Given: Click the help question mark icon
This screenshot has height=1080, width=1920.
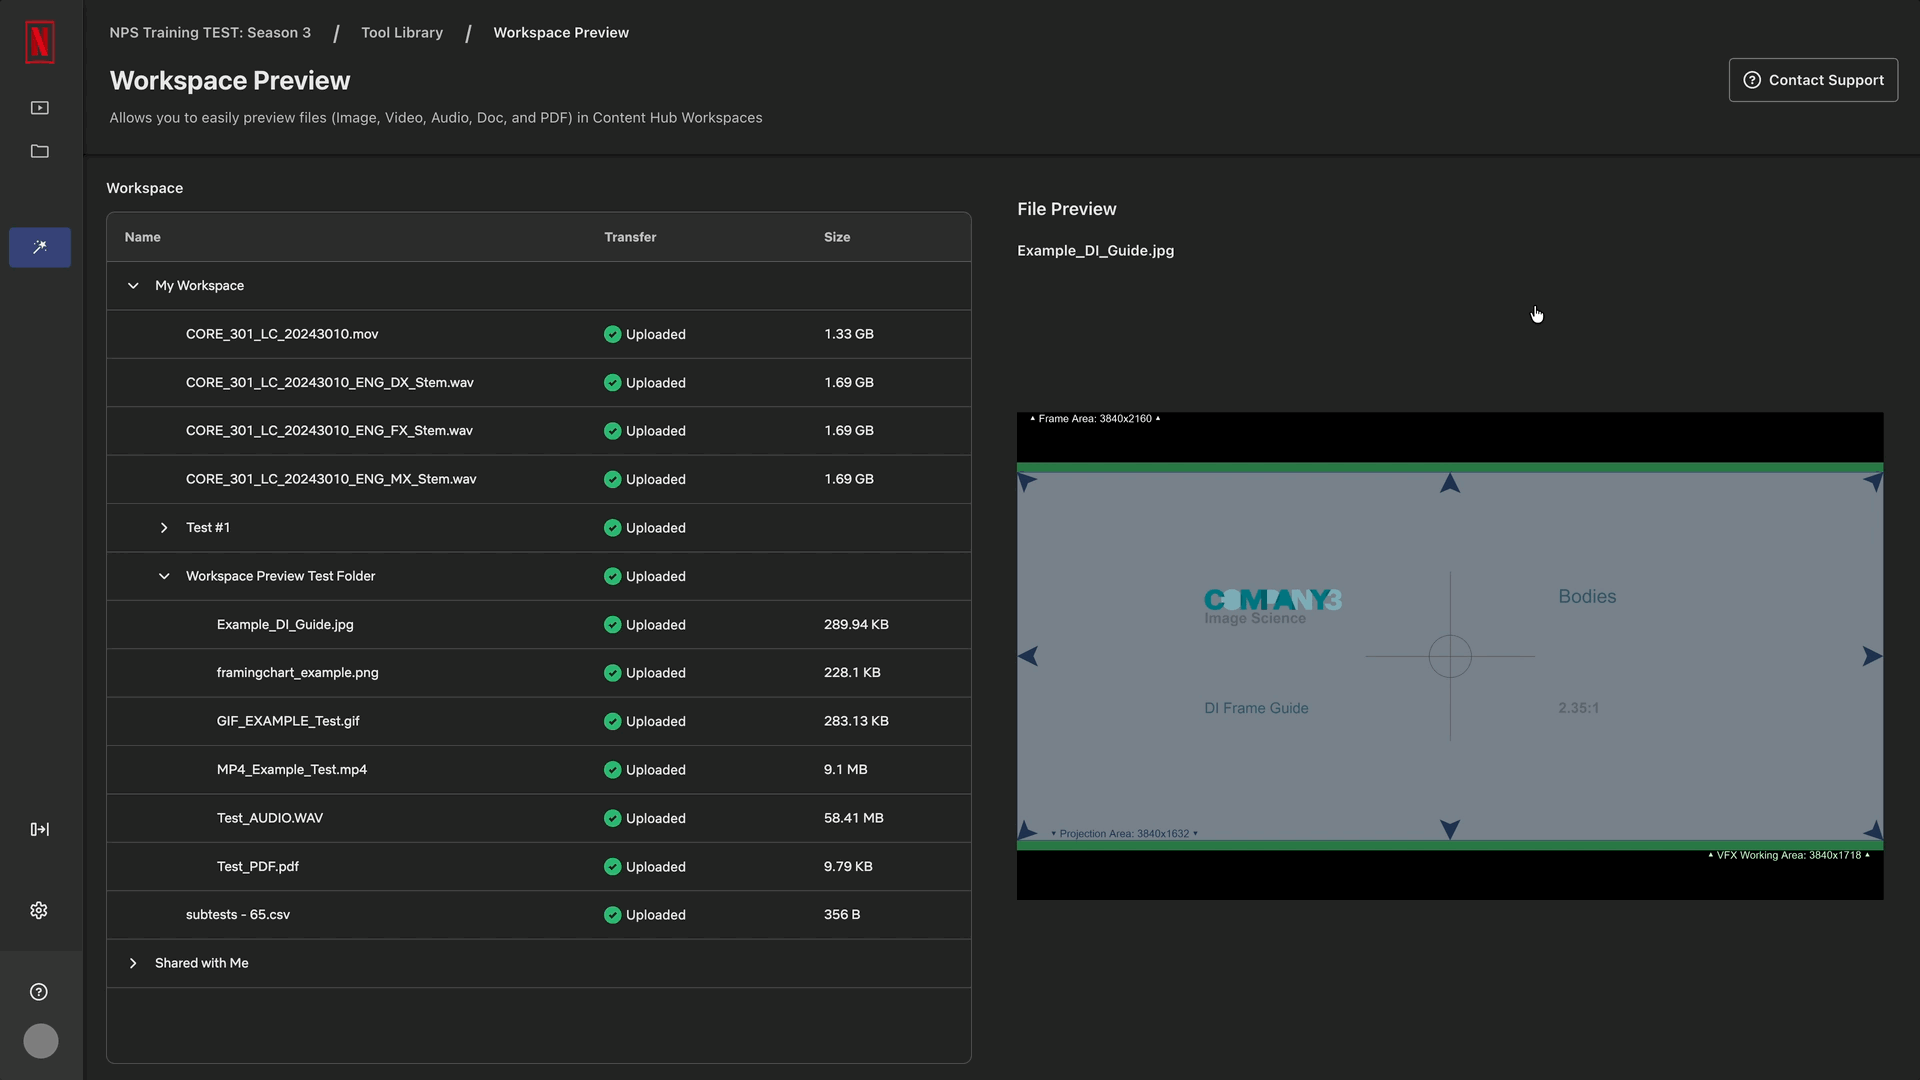Looking at the screenshot, I should [x=38, y=991].
